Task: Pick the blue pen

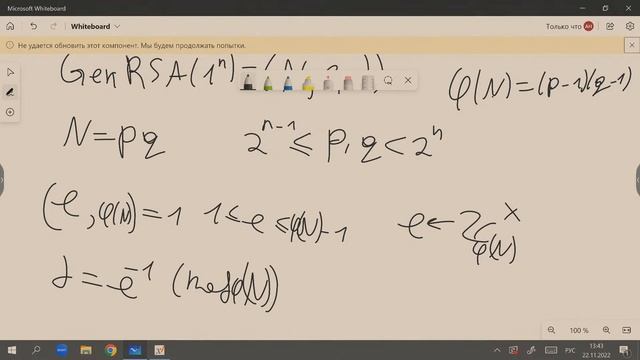Action: (288, 82)
